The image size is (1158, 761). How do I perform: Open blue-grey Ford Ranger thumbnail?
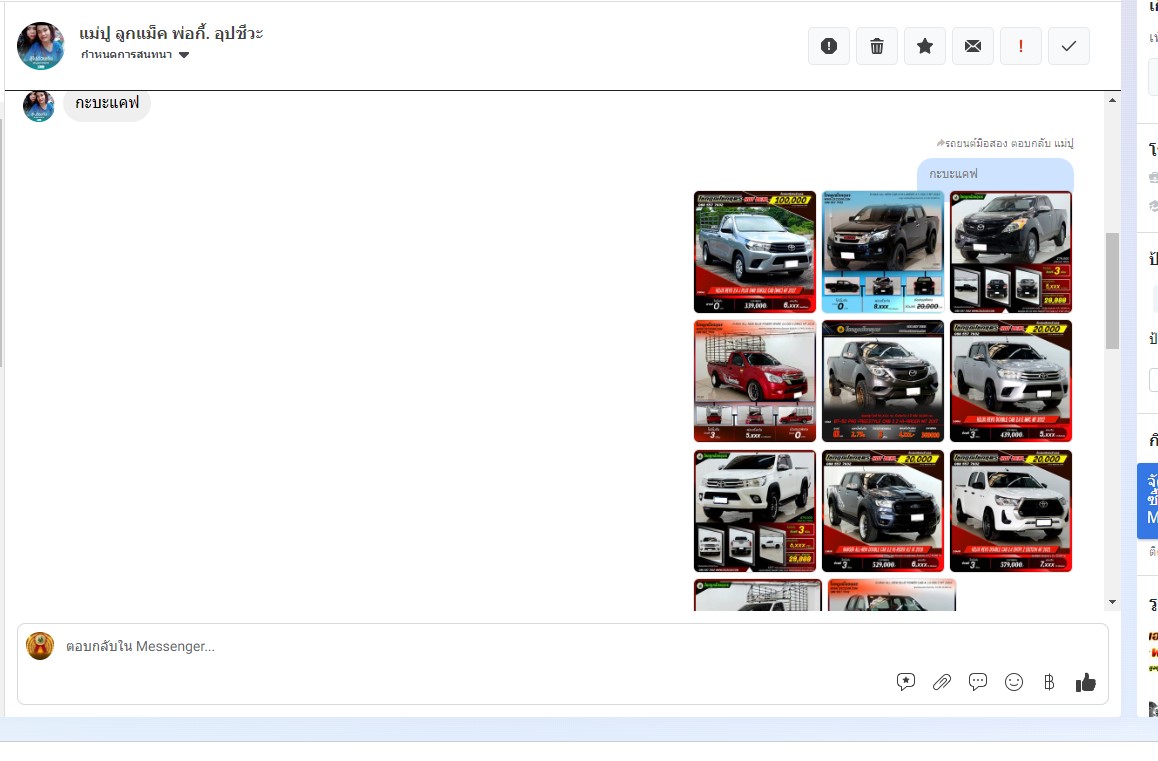click(x=883, y=511)
